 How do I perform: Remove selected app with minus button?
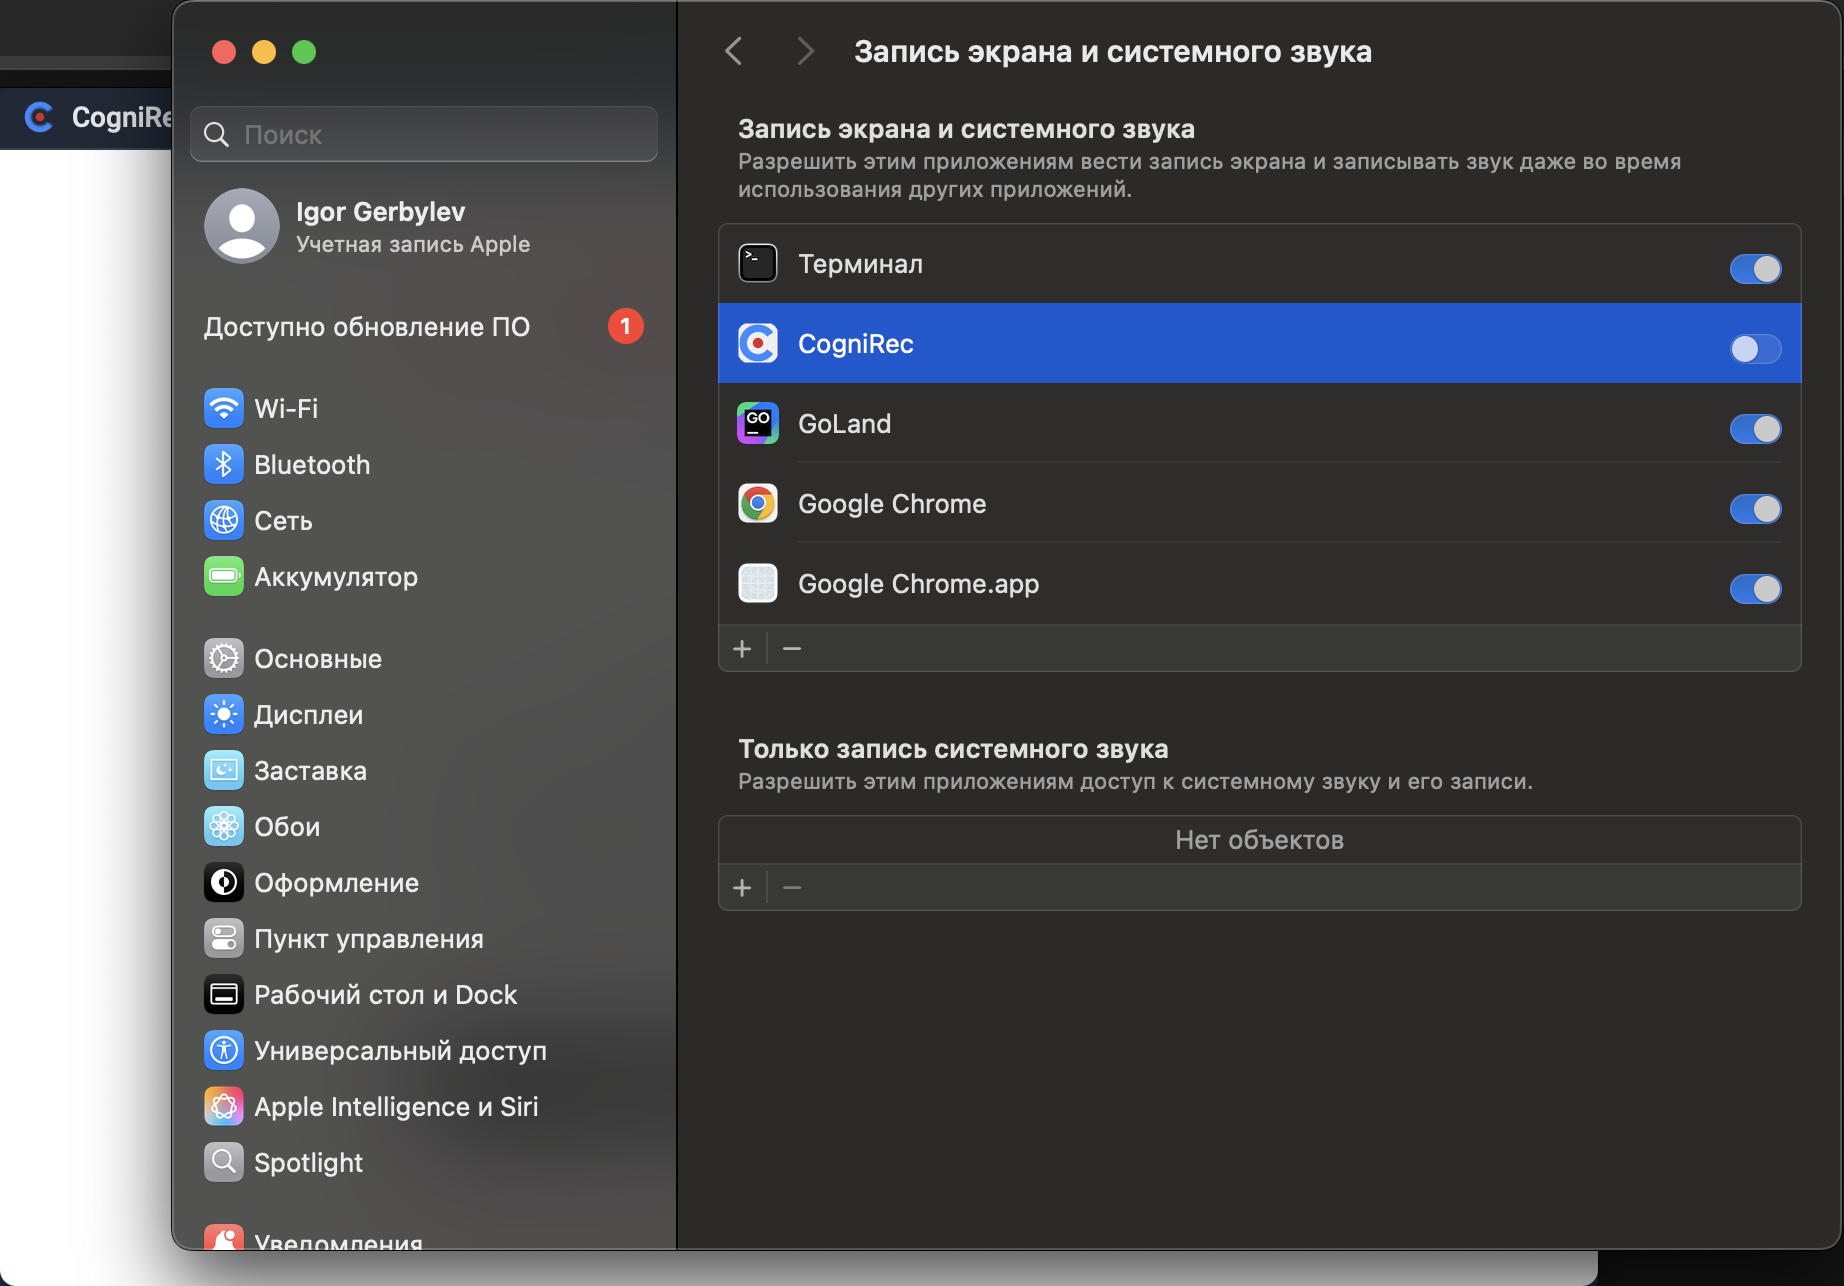point(792,649)
